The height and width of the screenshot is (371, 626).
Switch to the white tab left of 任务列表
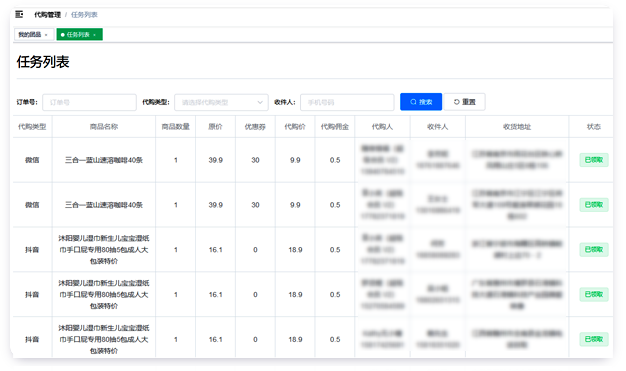[x=34, y=35]
